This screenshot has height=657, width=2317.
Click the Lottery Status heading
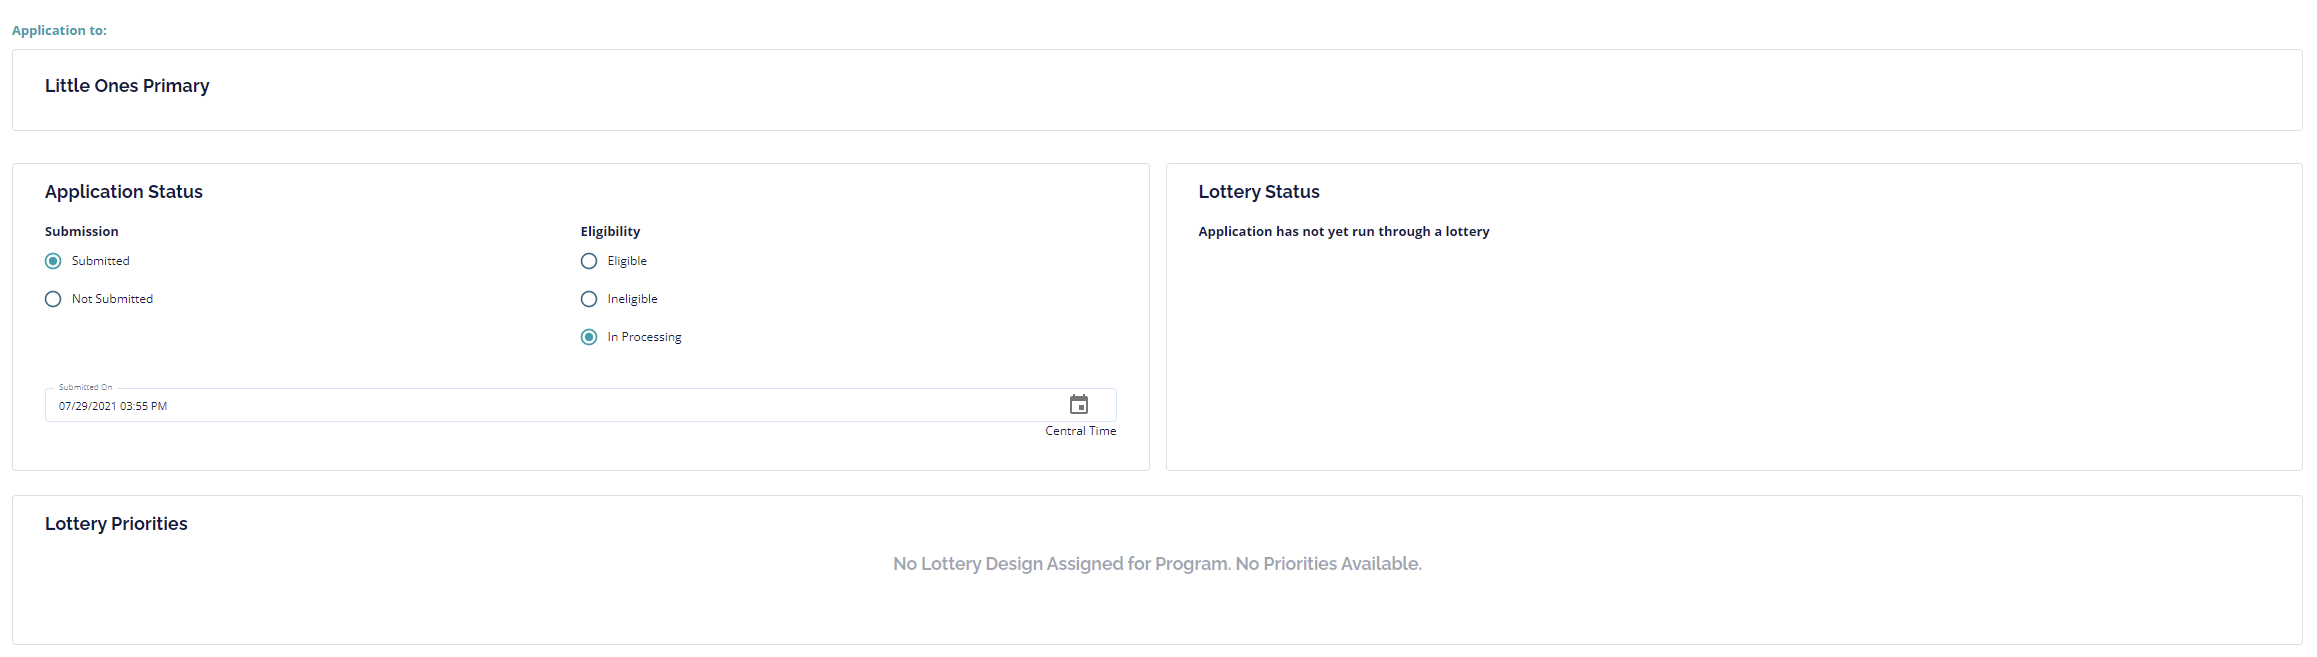pos(1259,192)
